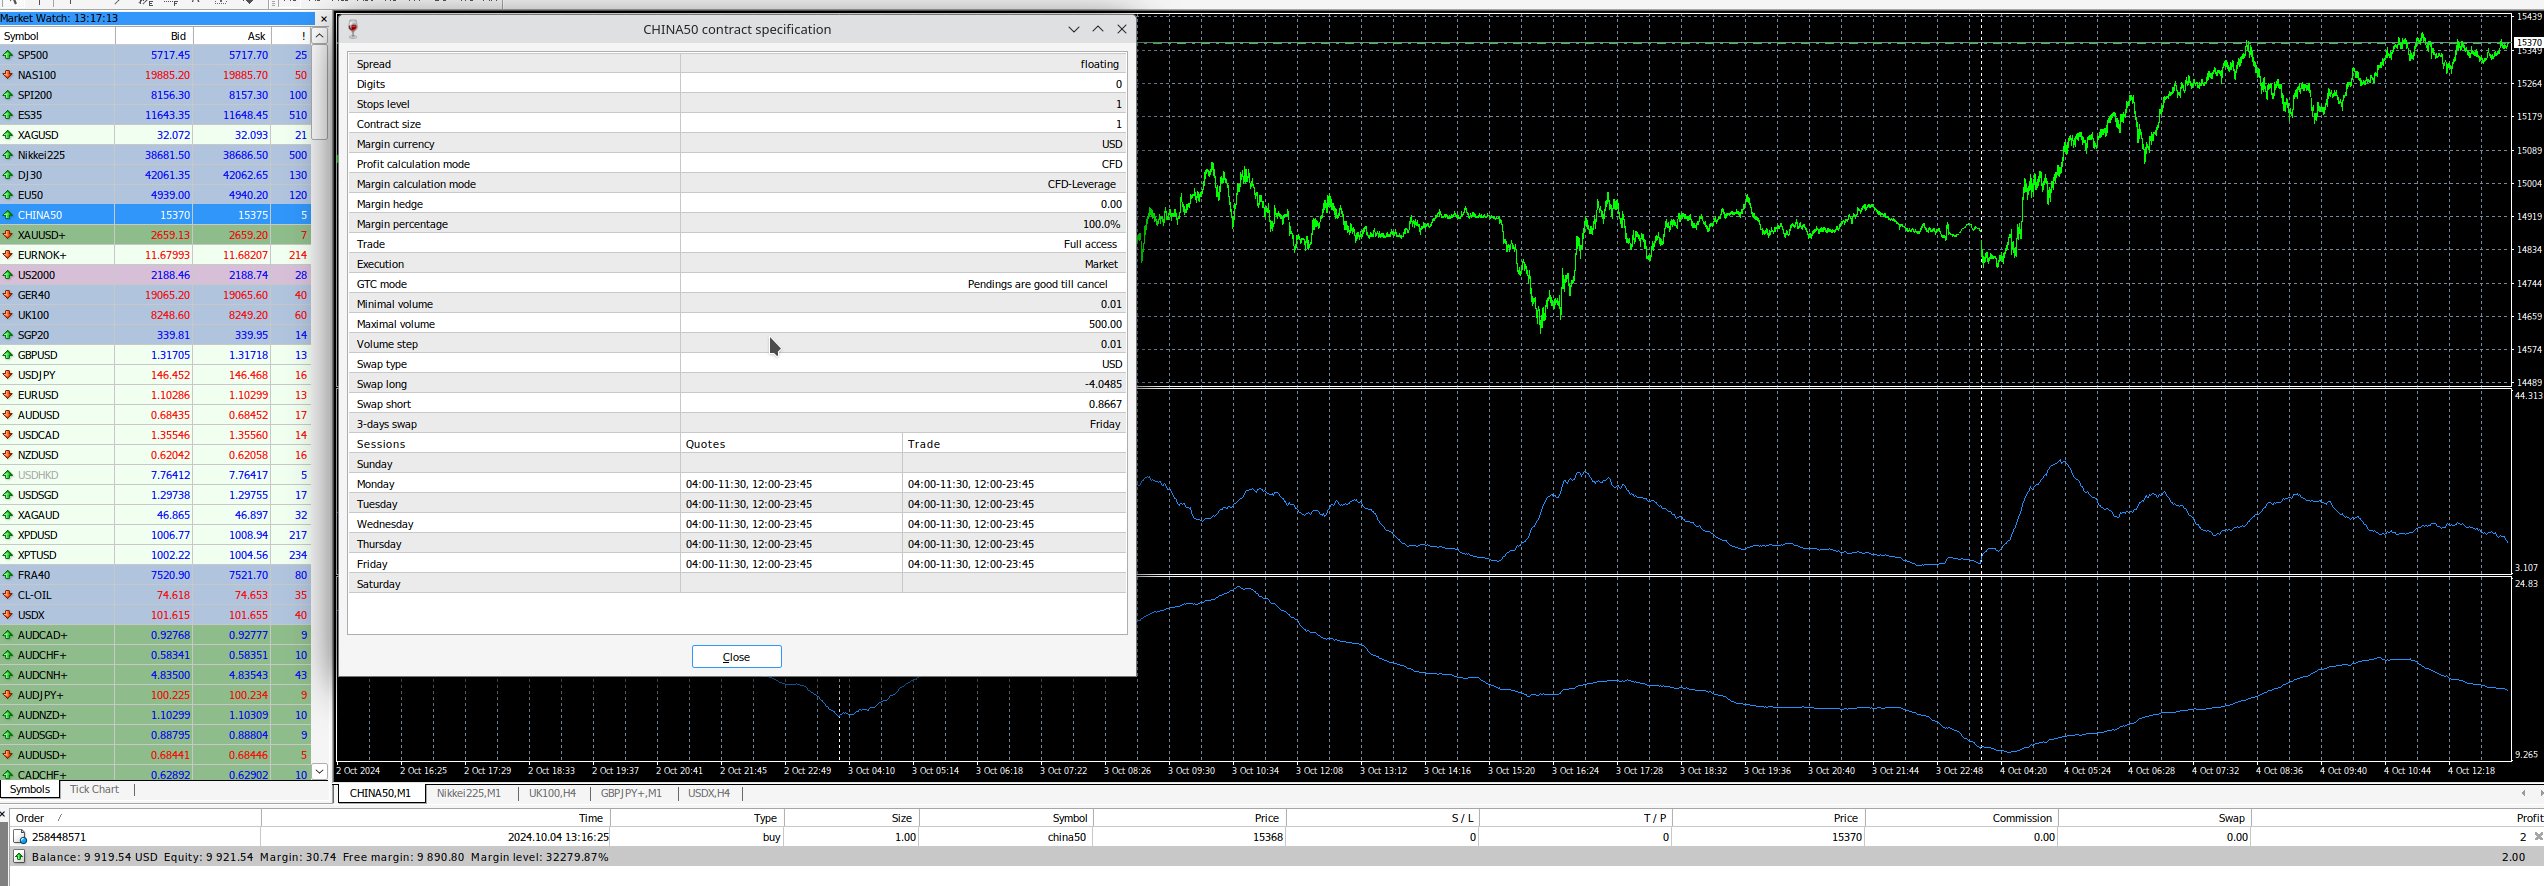Select the USDX symbol row
2544x886 pixels.
point(155,615)
